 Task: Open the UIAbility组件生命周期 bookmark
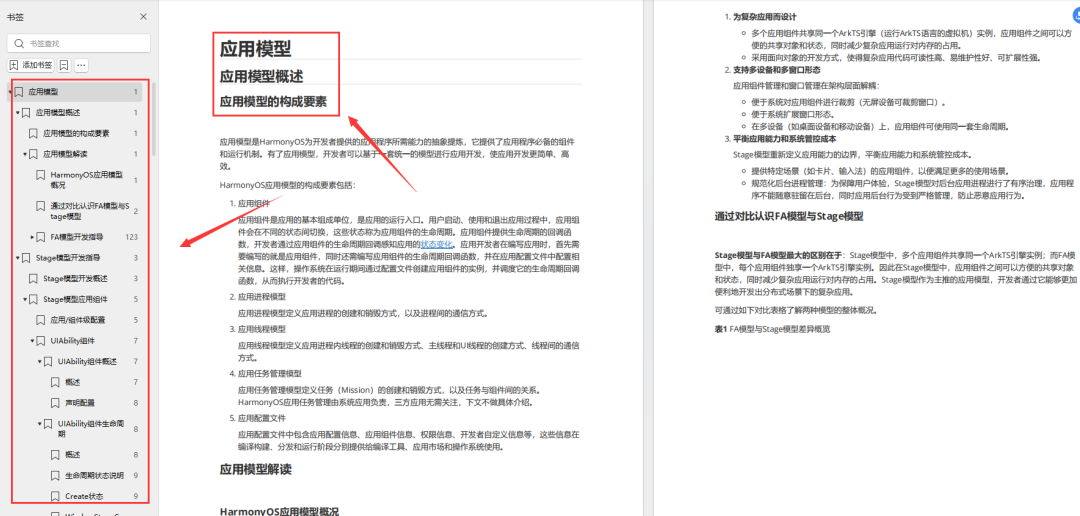click(x=90, y=429)
